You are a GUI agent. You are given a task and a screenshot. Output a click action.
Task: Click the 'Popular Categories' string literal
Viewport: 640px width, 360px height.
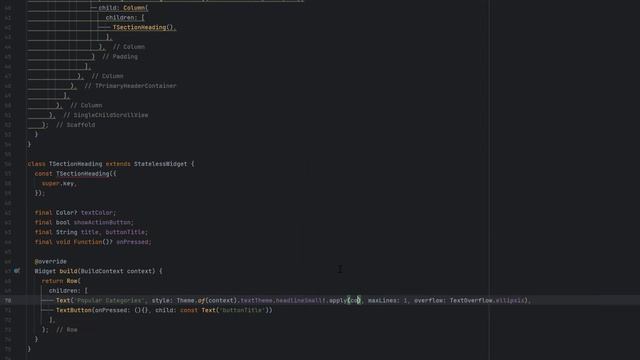(109, 300)
